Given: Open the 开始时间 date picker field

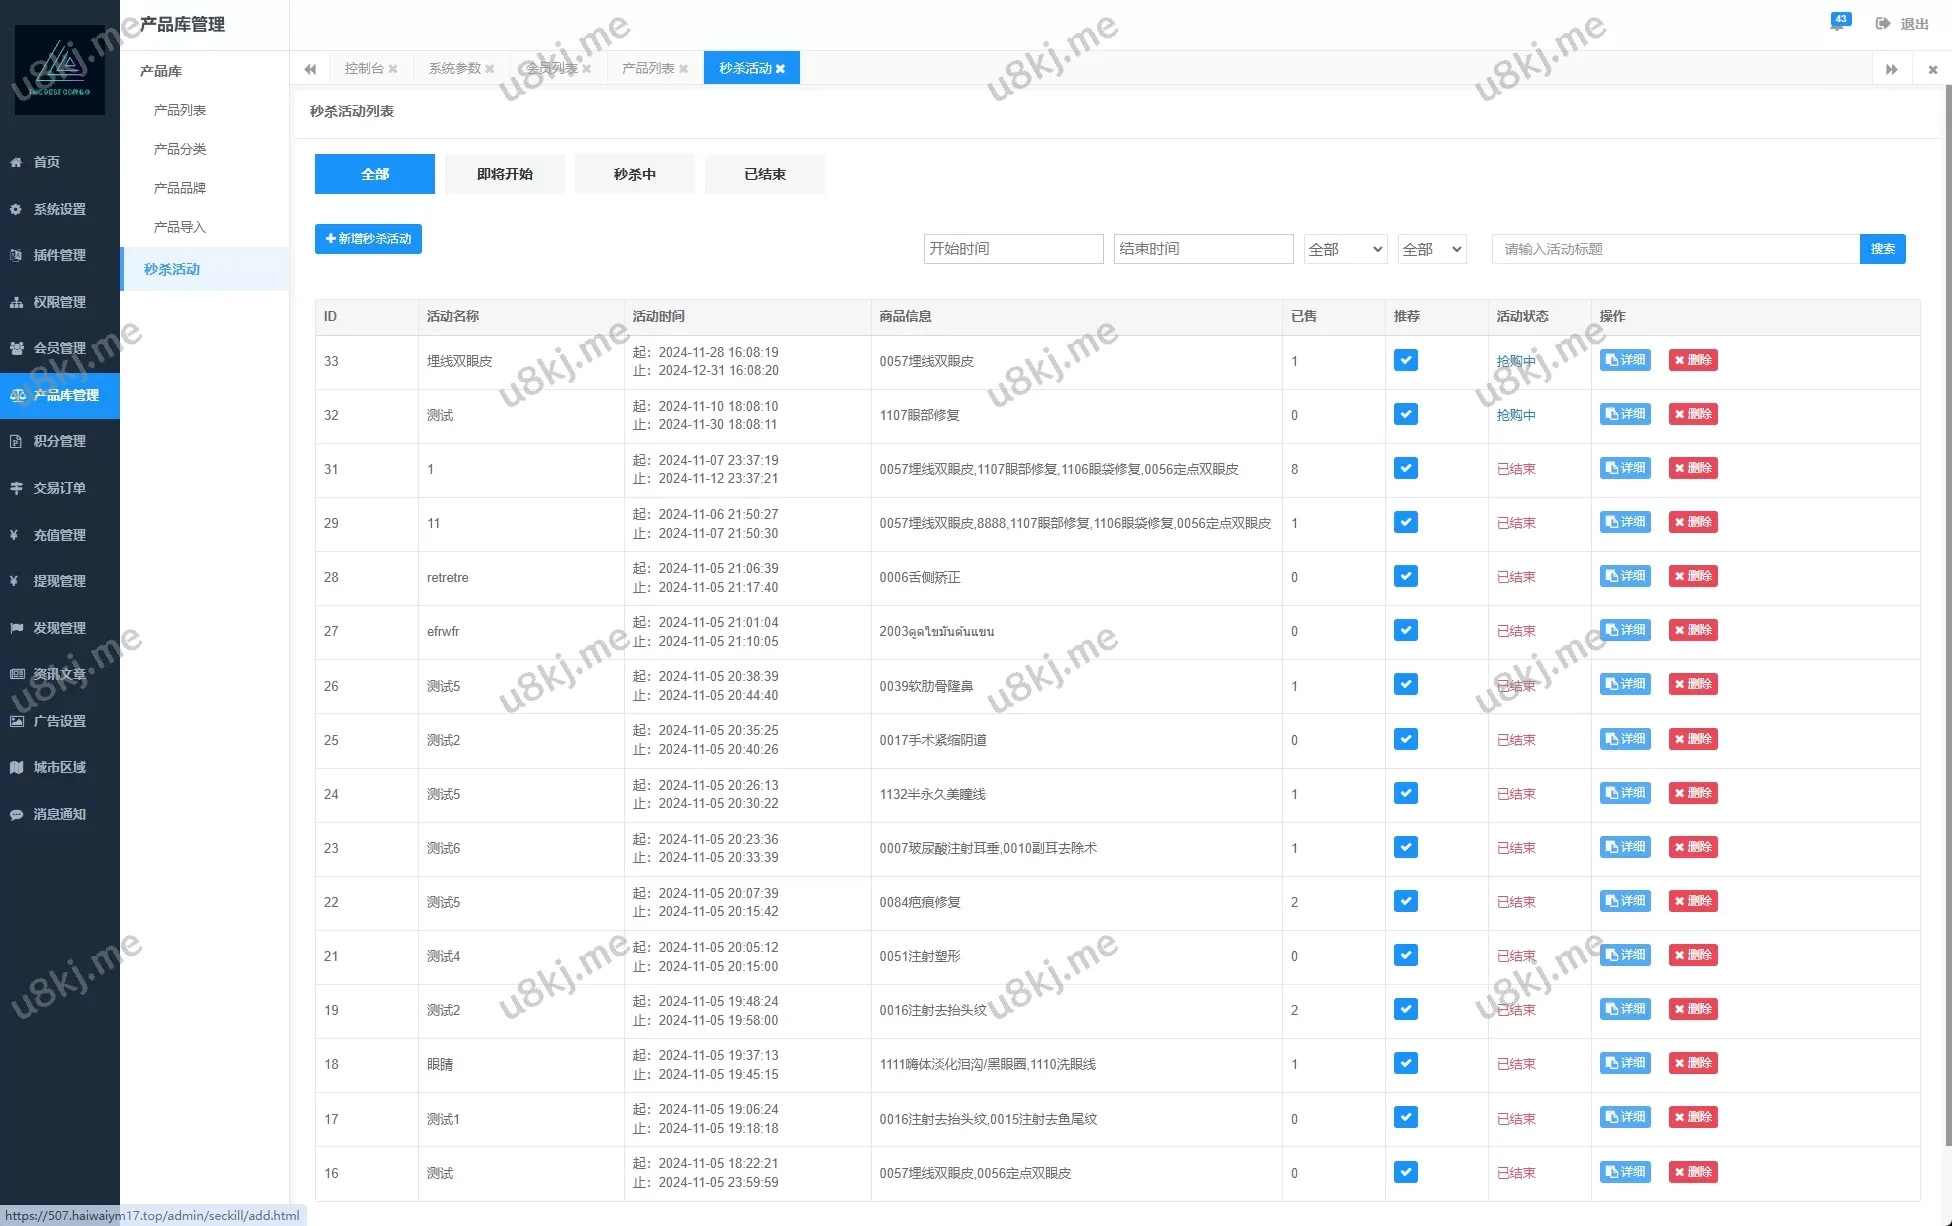Looking at the screenshot, I should (x=1013, y=249).
